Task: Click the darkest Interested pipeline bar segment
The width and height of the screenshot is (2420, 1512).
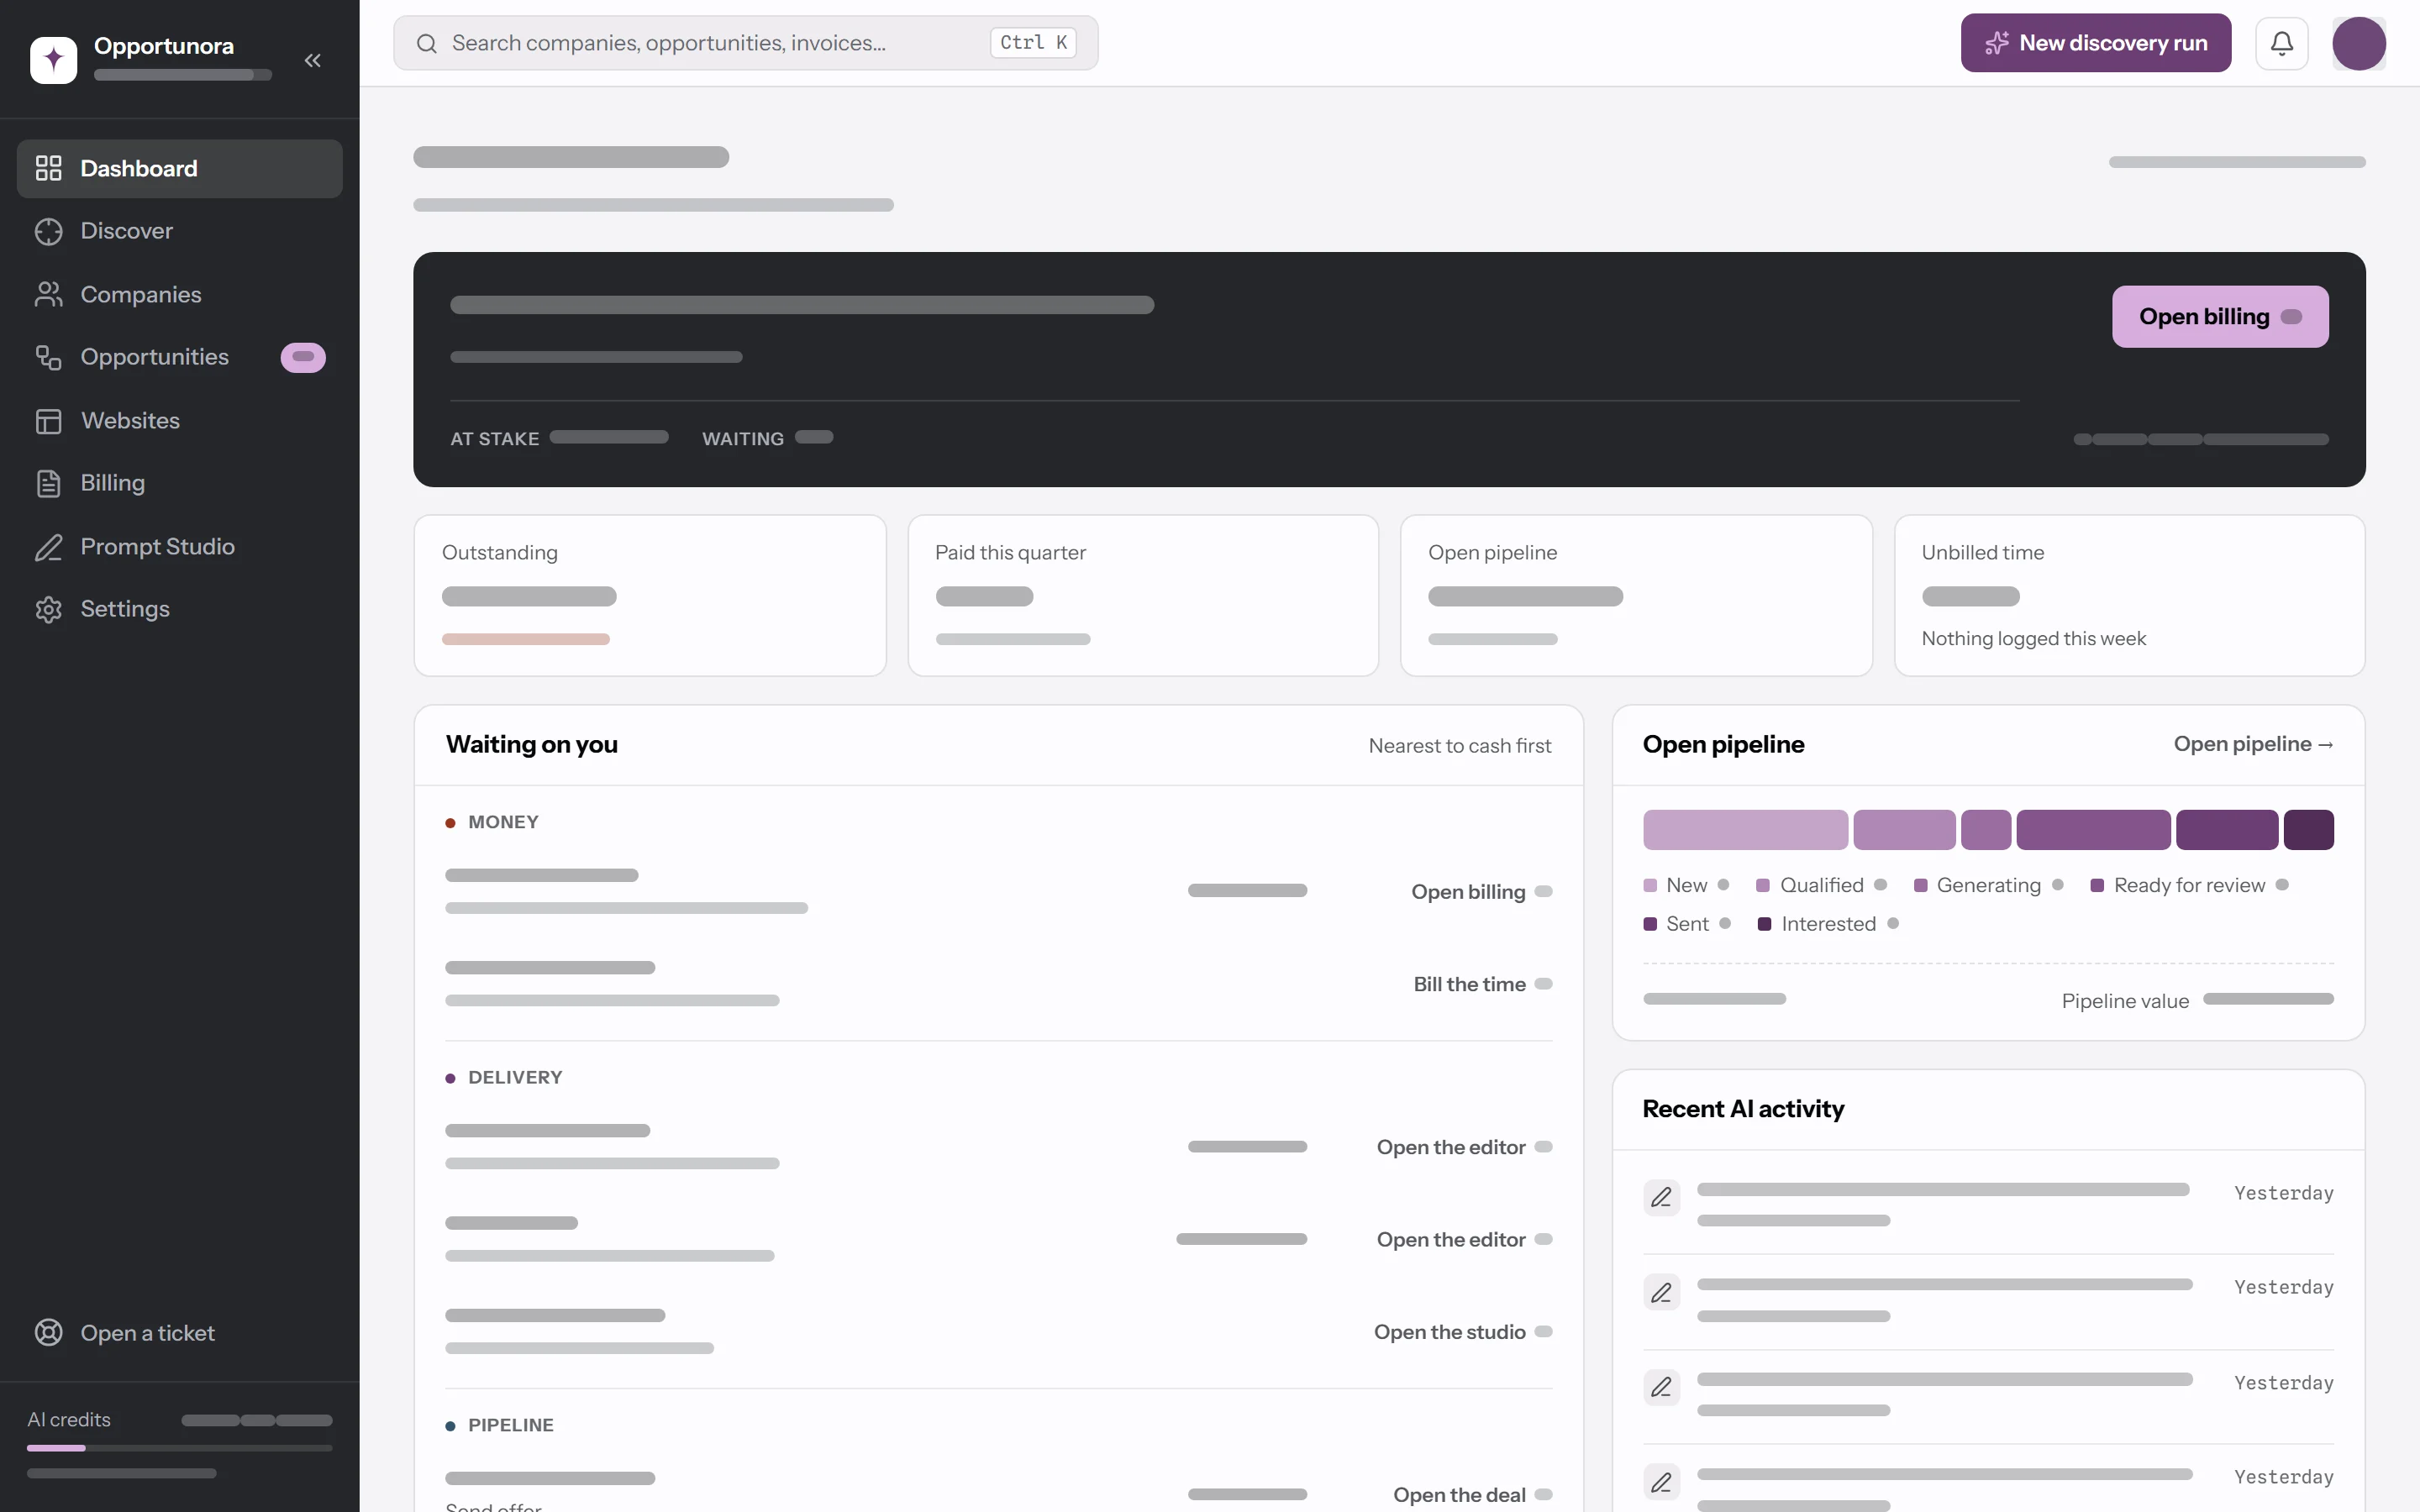Action: [x=2308, y=830]
